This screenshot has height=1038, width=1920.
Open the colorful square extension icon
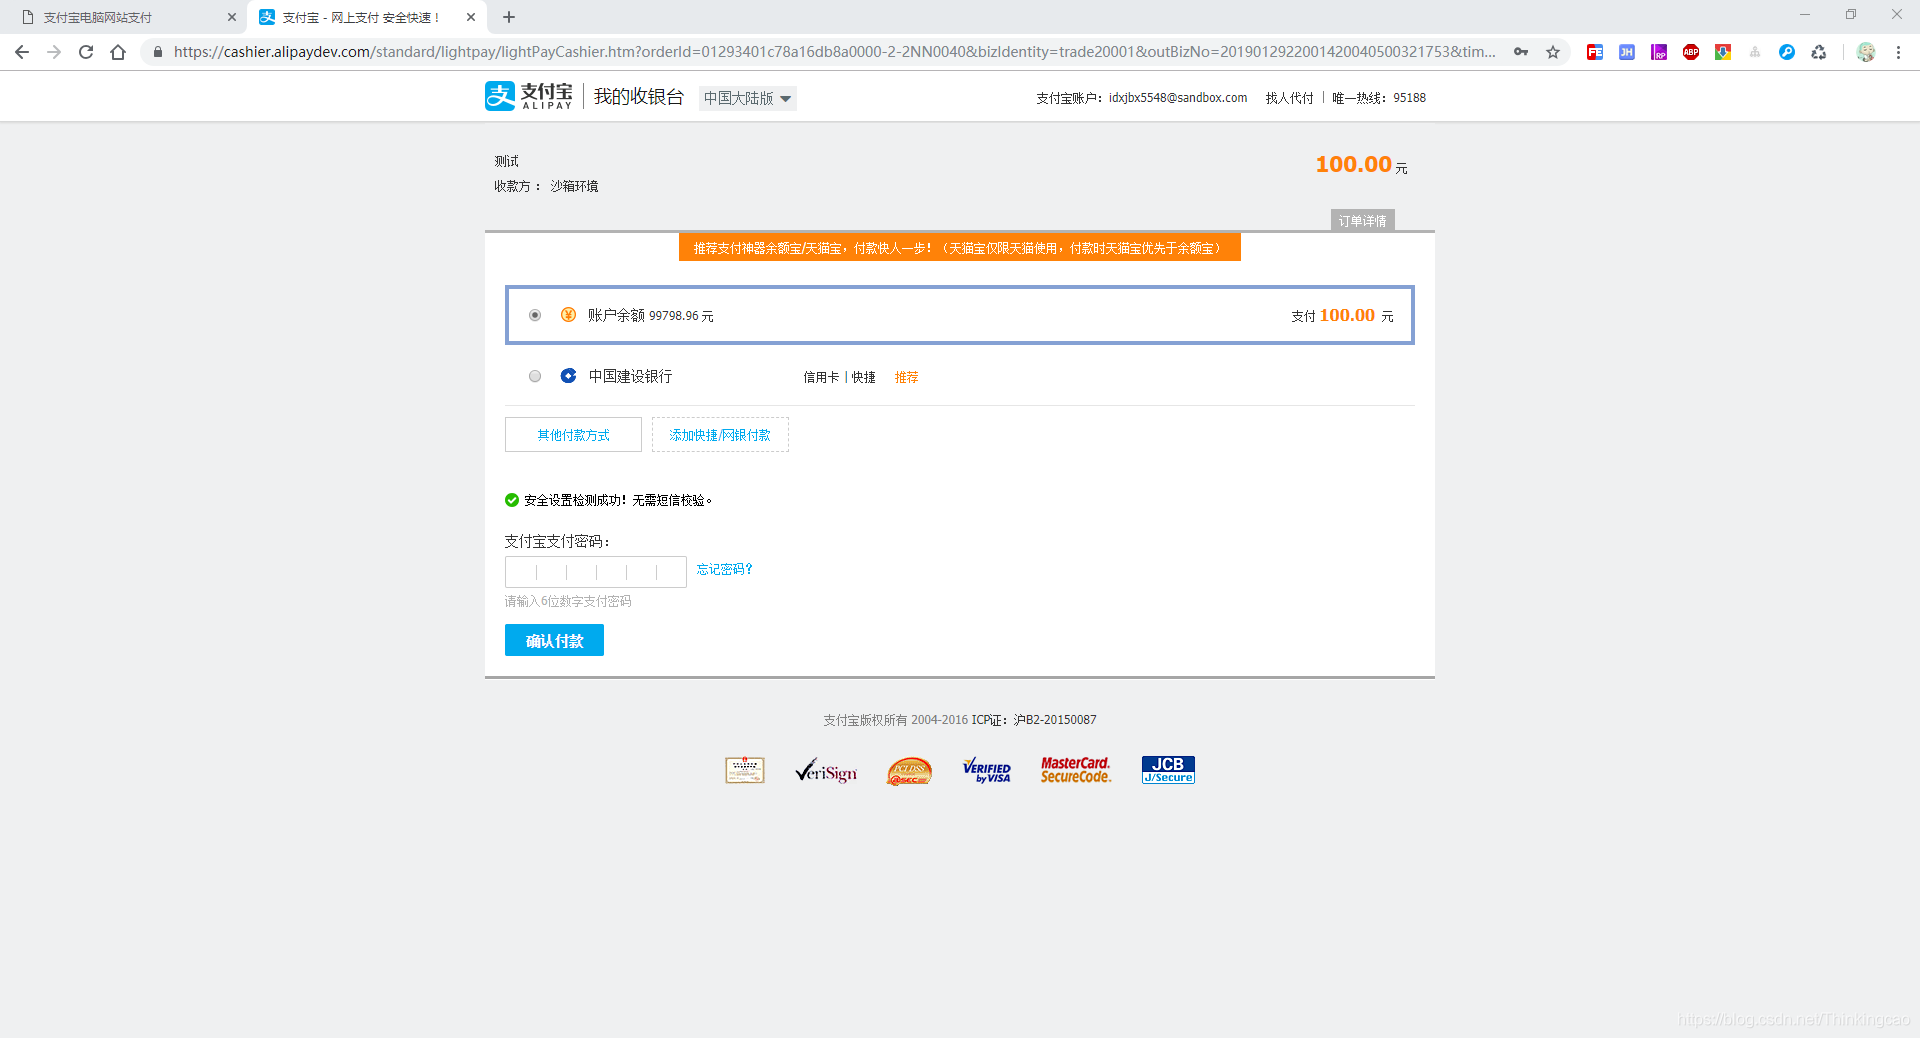(1723, 52)
